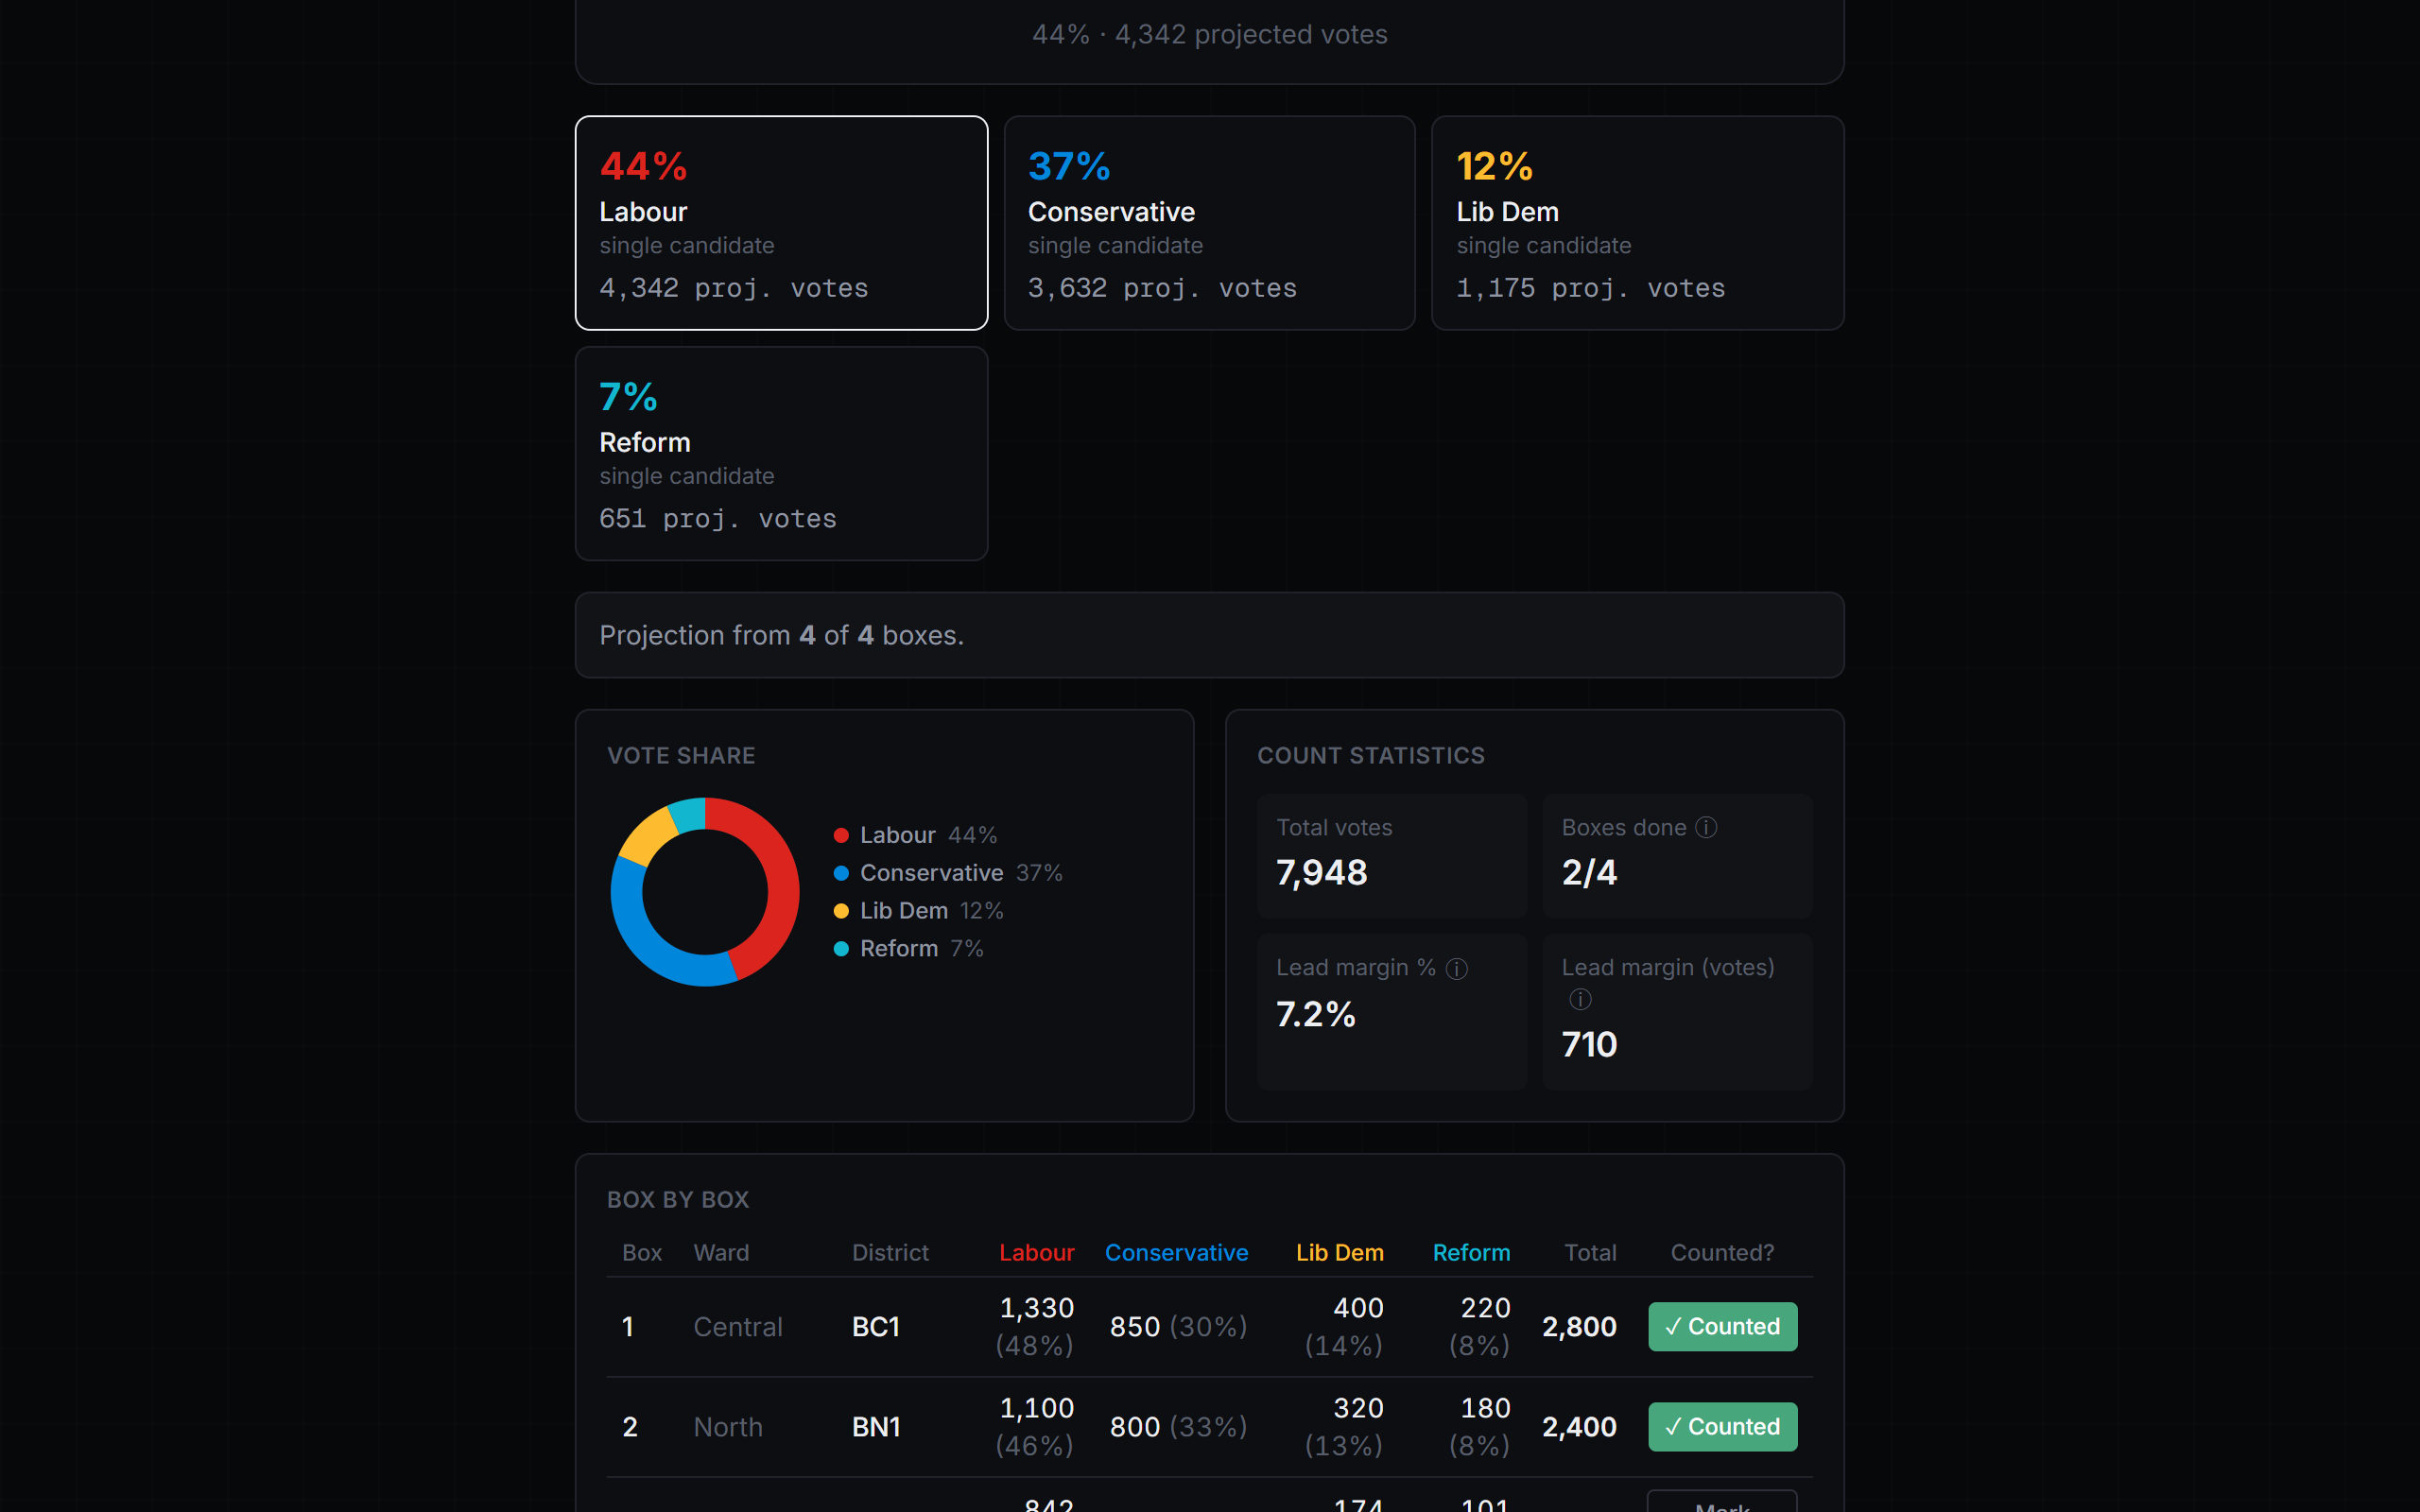Show Lead margin % info icon
Screen dimensions: 2420x1512
1457,968
